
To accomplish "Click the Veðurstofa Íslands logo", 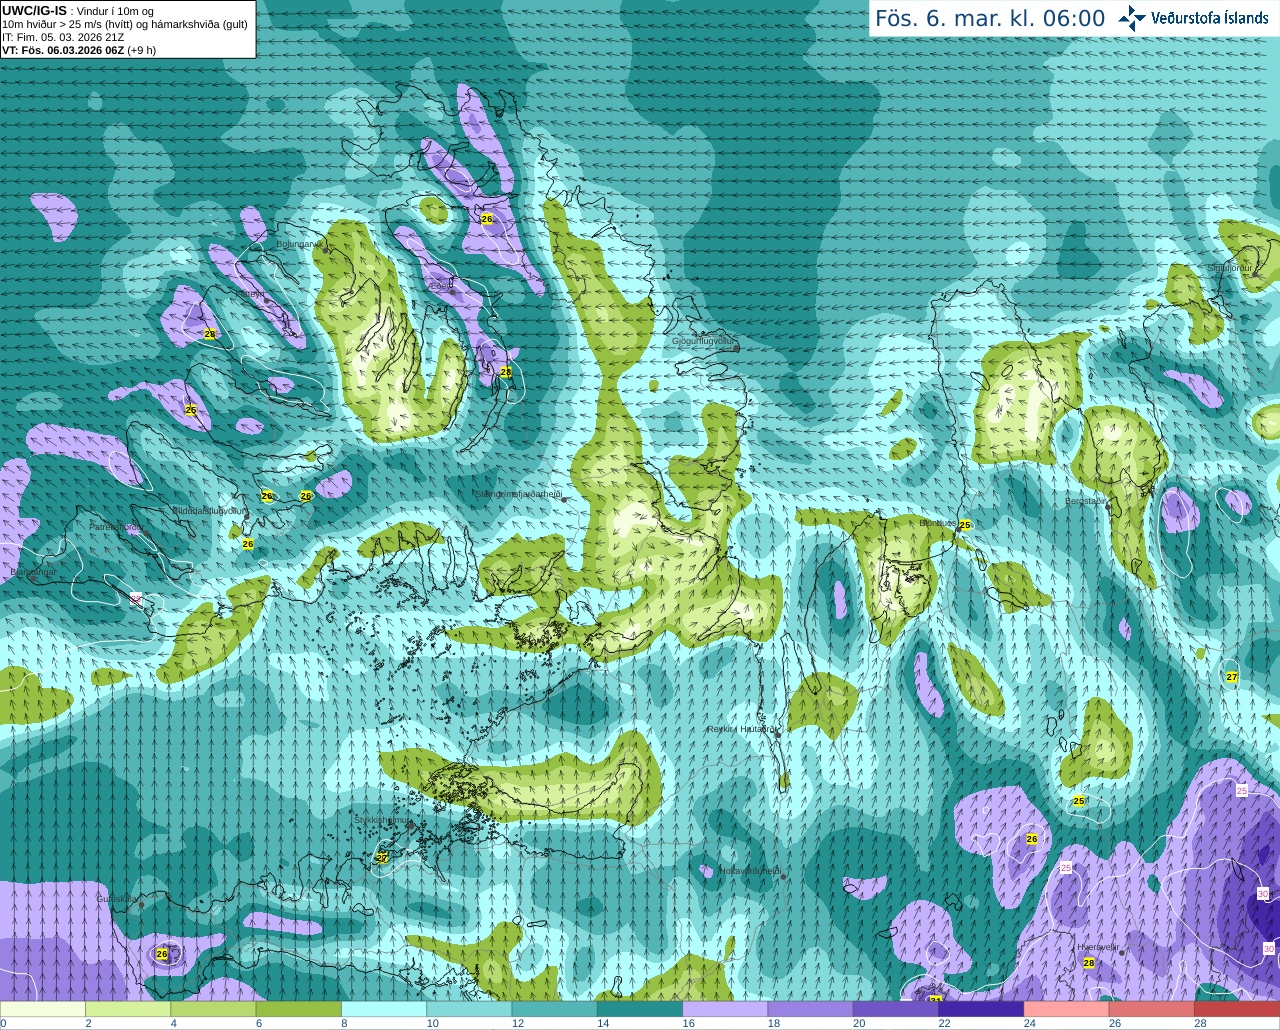I will [x=1194, y=18].
